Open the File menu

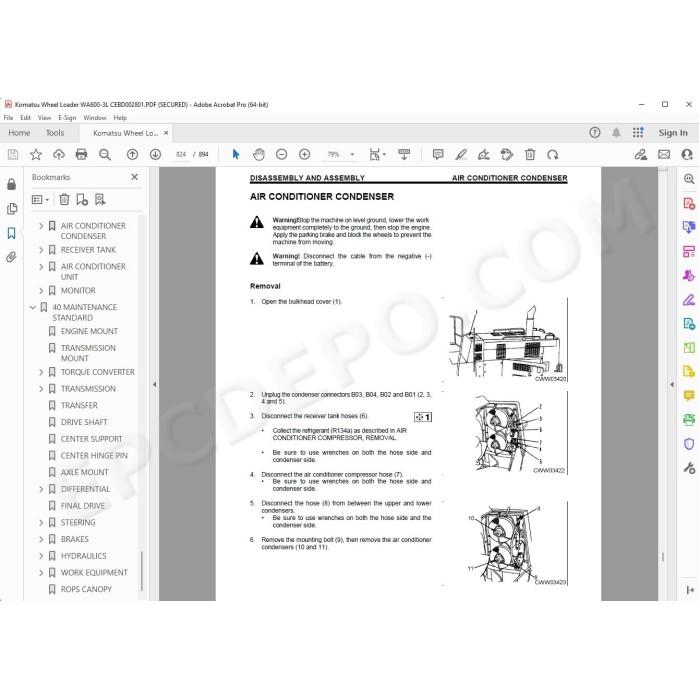(8, 118)
